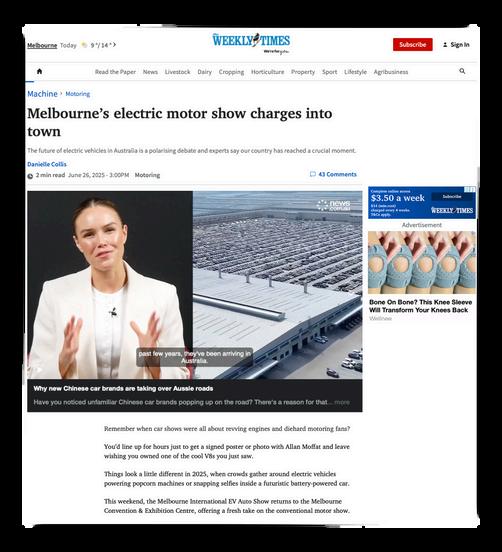Viewport: 502px width, 552px height.
Task: Expand video description with "more"
Action: tap(342, 402)
